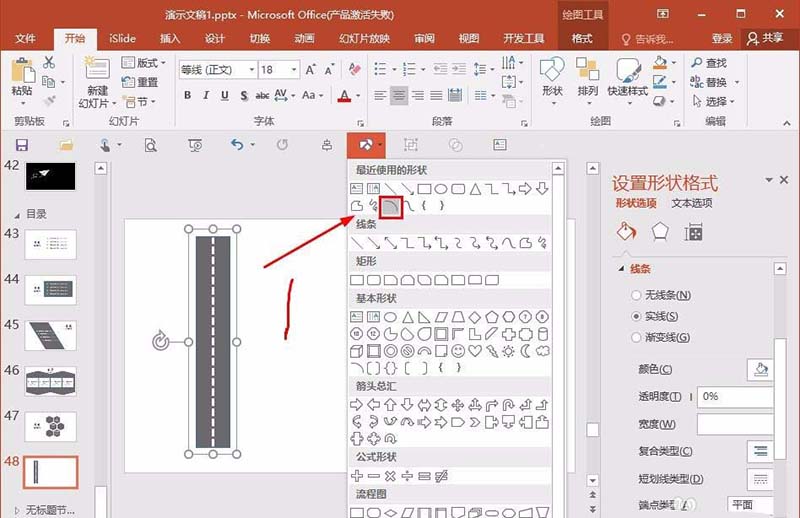Switch to the Animations tab

coord(305,39)
